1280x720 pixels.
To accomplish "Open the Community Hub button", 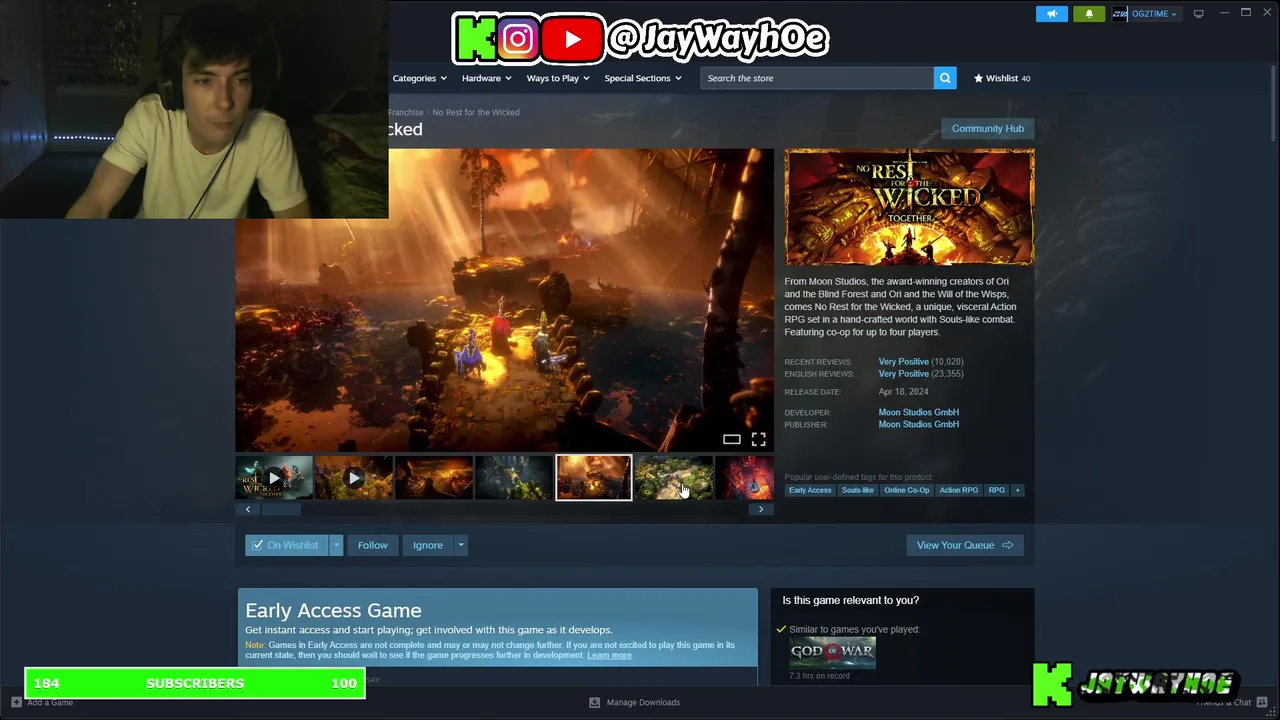I will pos(987,128).
